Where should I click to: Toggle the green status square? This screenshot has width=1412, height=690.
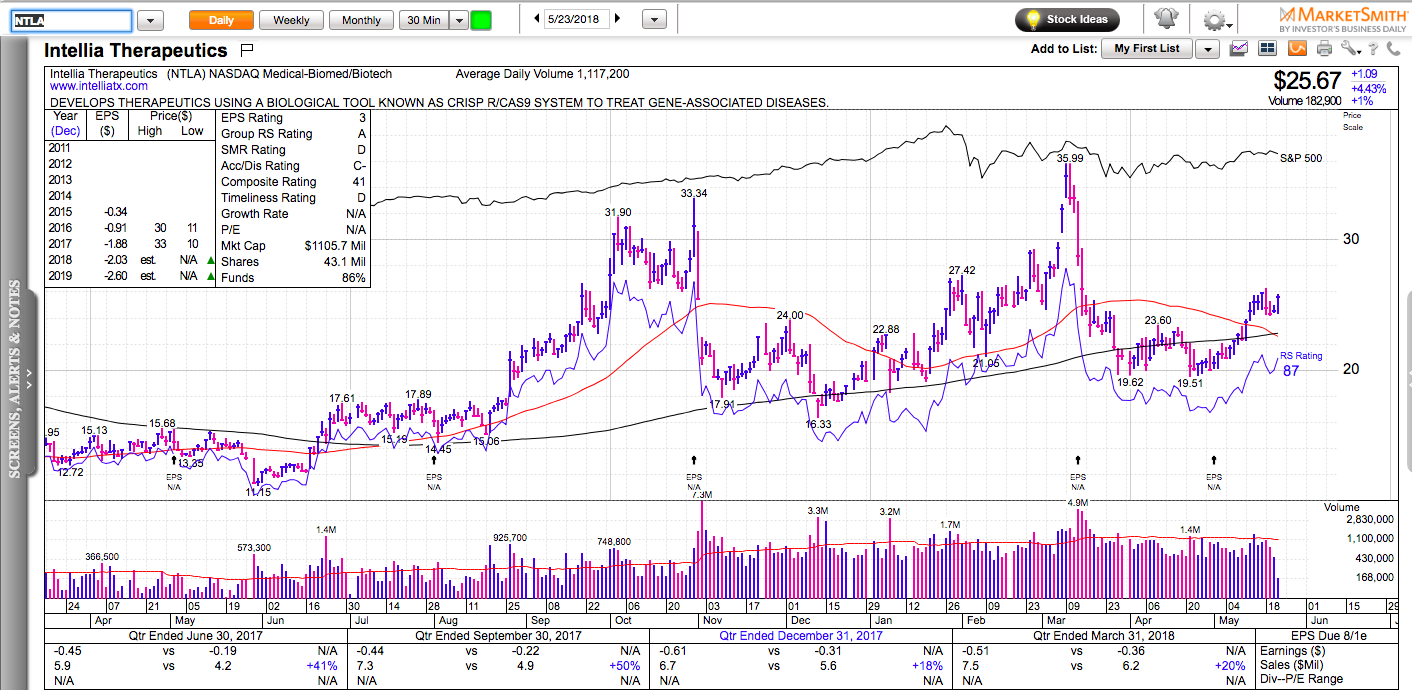click(481, 20)
